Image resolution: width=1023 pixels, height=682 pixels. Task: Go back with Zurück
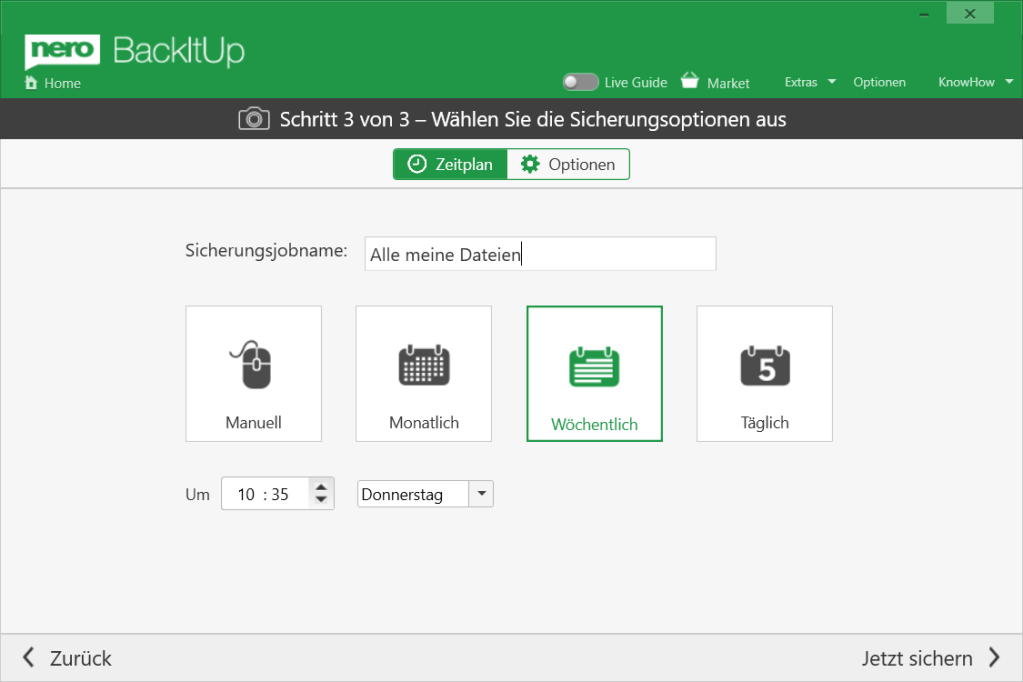coord(68,658)
